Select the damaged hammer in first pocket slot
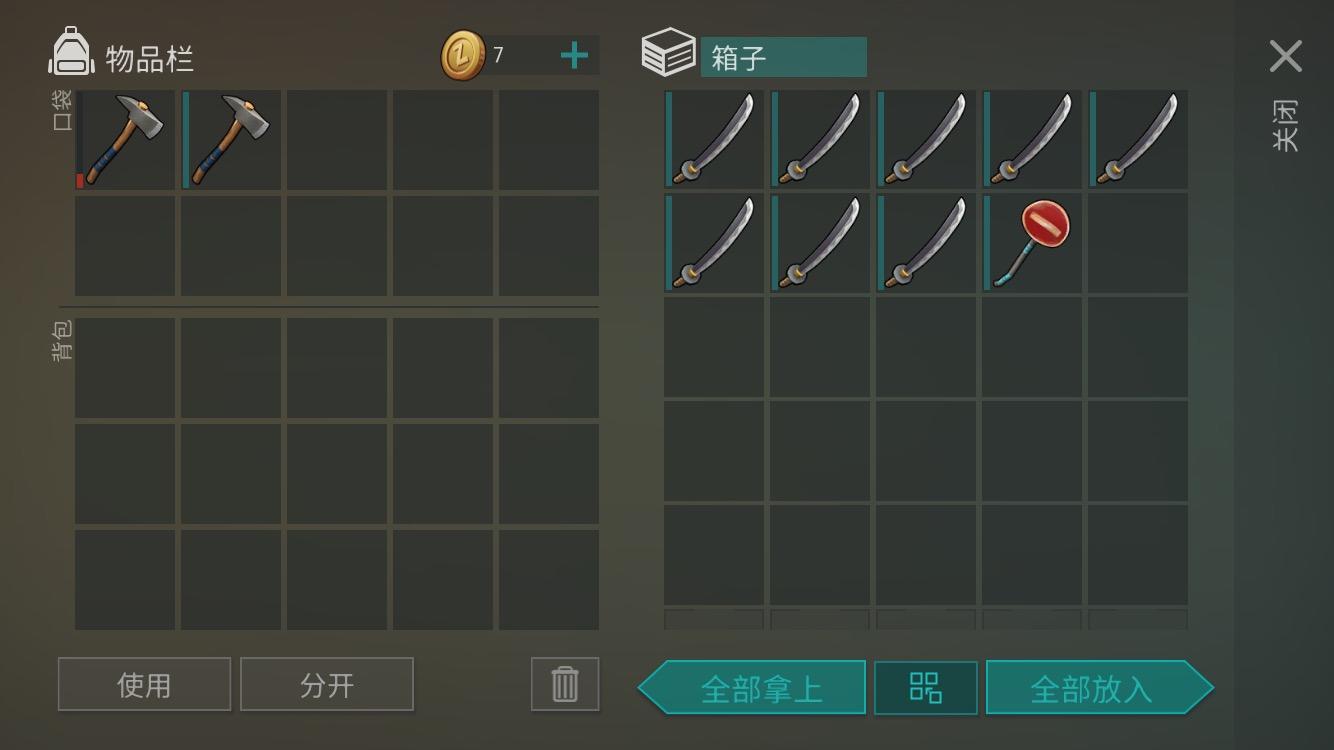 pyautogui.click(x=125, y=140)
